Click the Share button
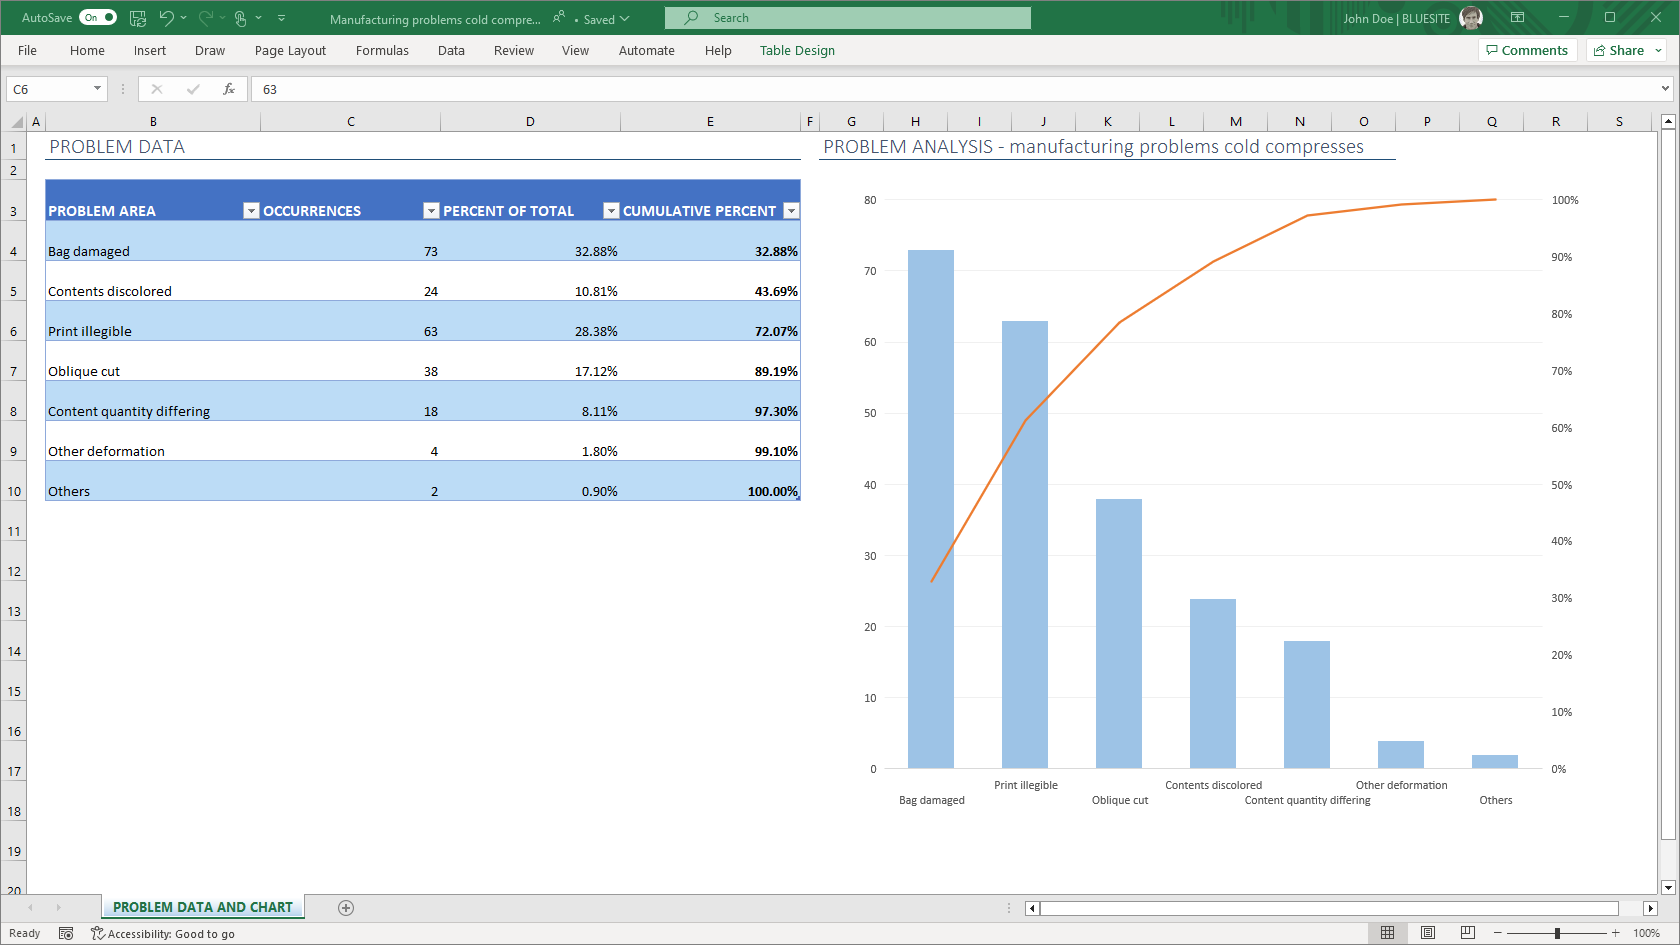 coord(1619,50)
